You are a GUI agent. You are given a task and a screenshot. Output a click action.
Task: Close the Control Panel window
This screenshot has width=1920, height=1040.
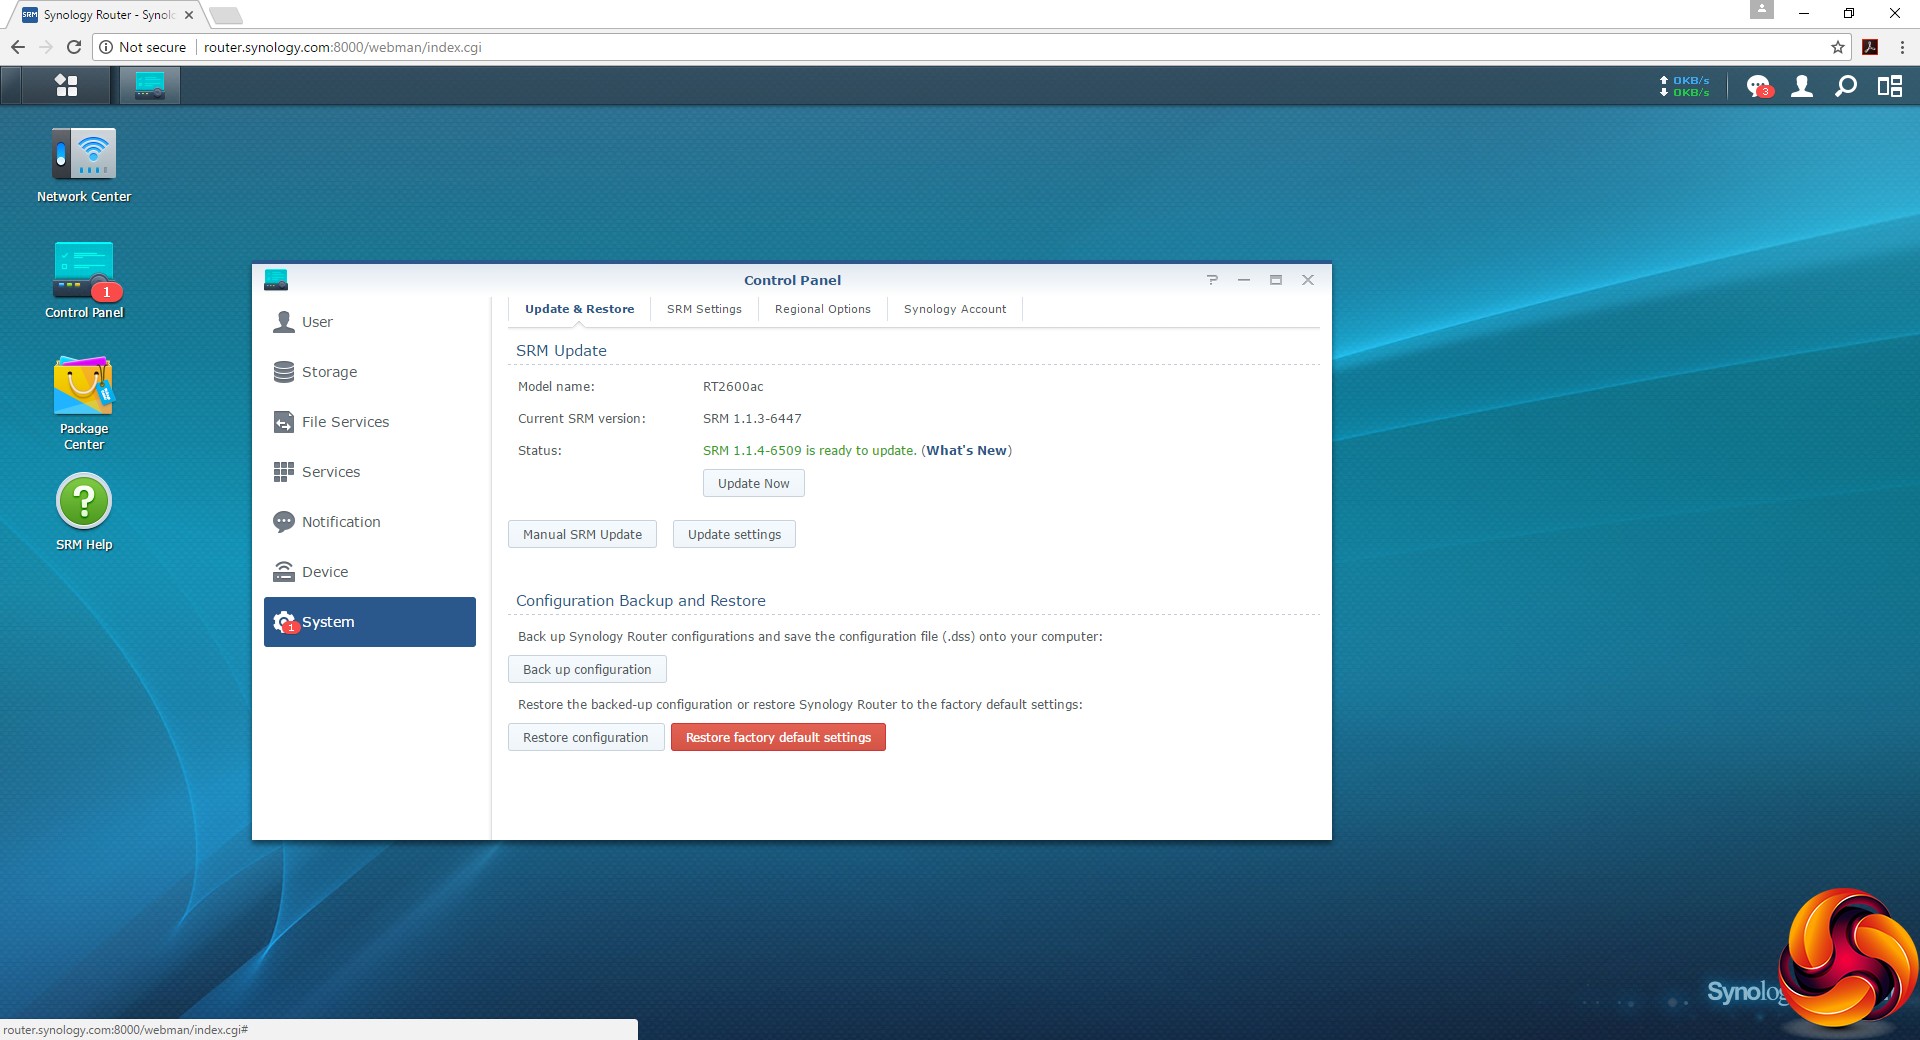(1308, 280)
